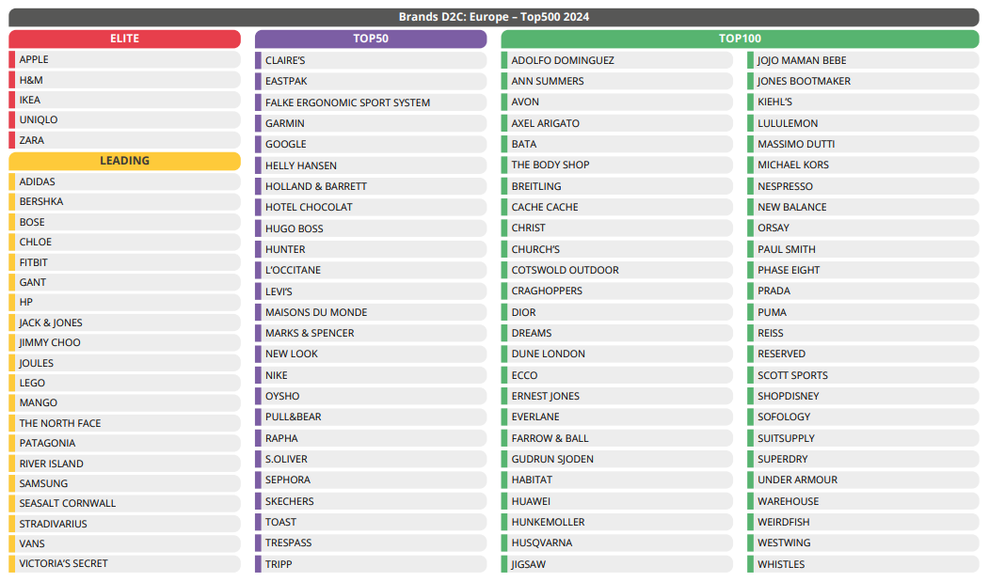
Task: Click the UNDER ARMOUR brand row
Action: click(863, 480)
